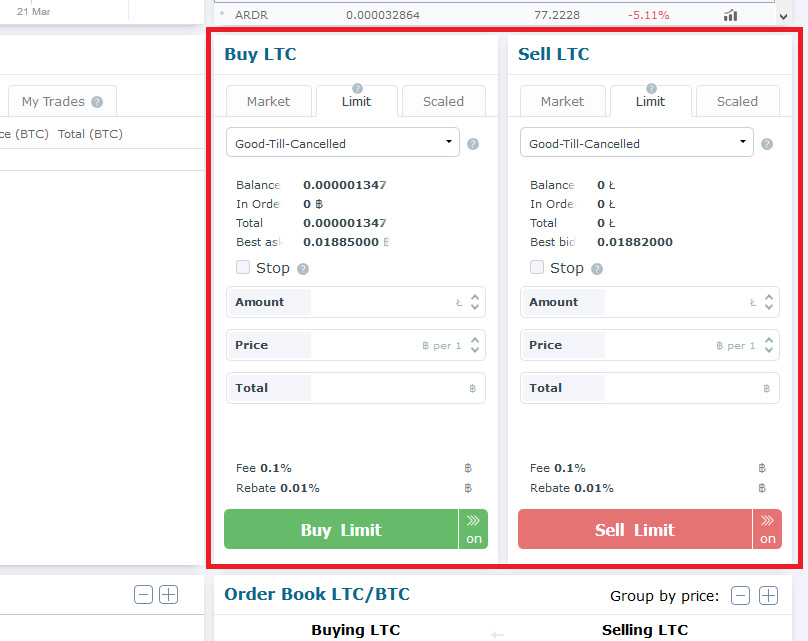Click the red Sell Limit button
Viewport: 808px width, 641px height.
635,529
